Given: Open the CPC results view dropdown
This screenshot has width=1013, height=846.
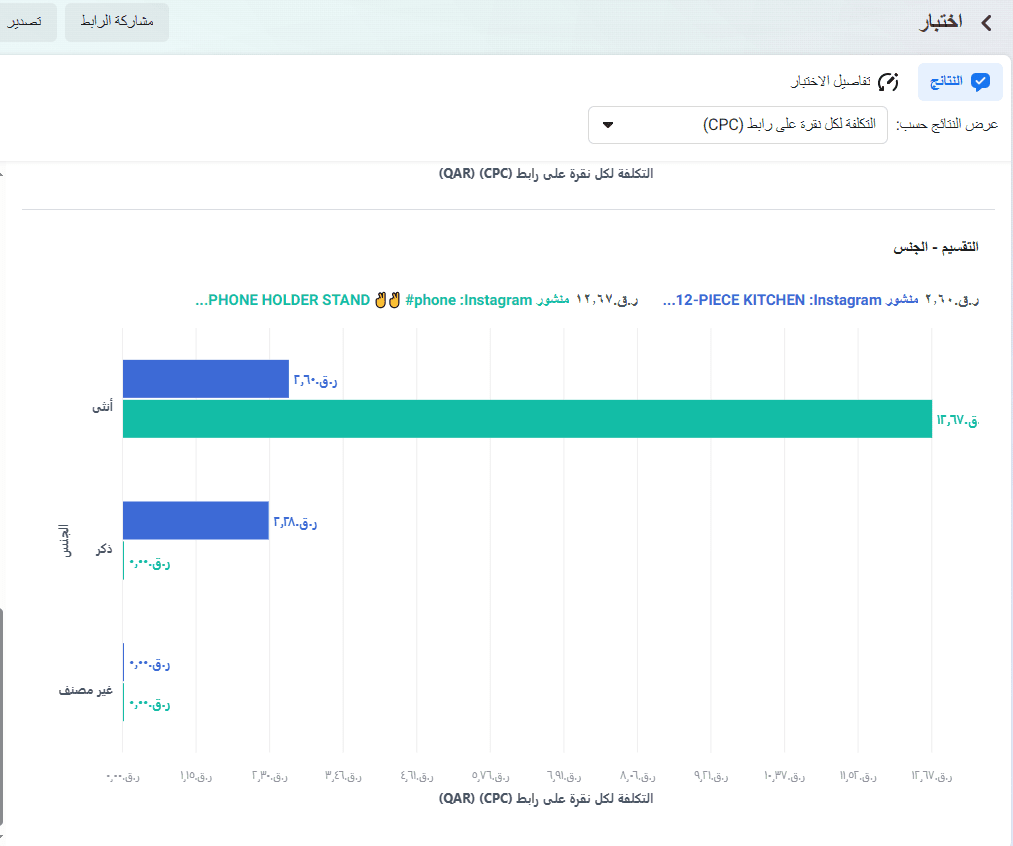Looking at the screenshot, I should point(738,125).
